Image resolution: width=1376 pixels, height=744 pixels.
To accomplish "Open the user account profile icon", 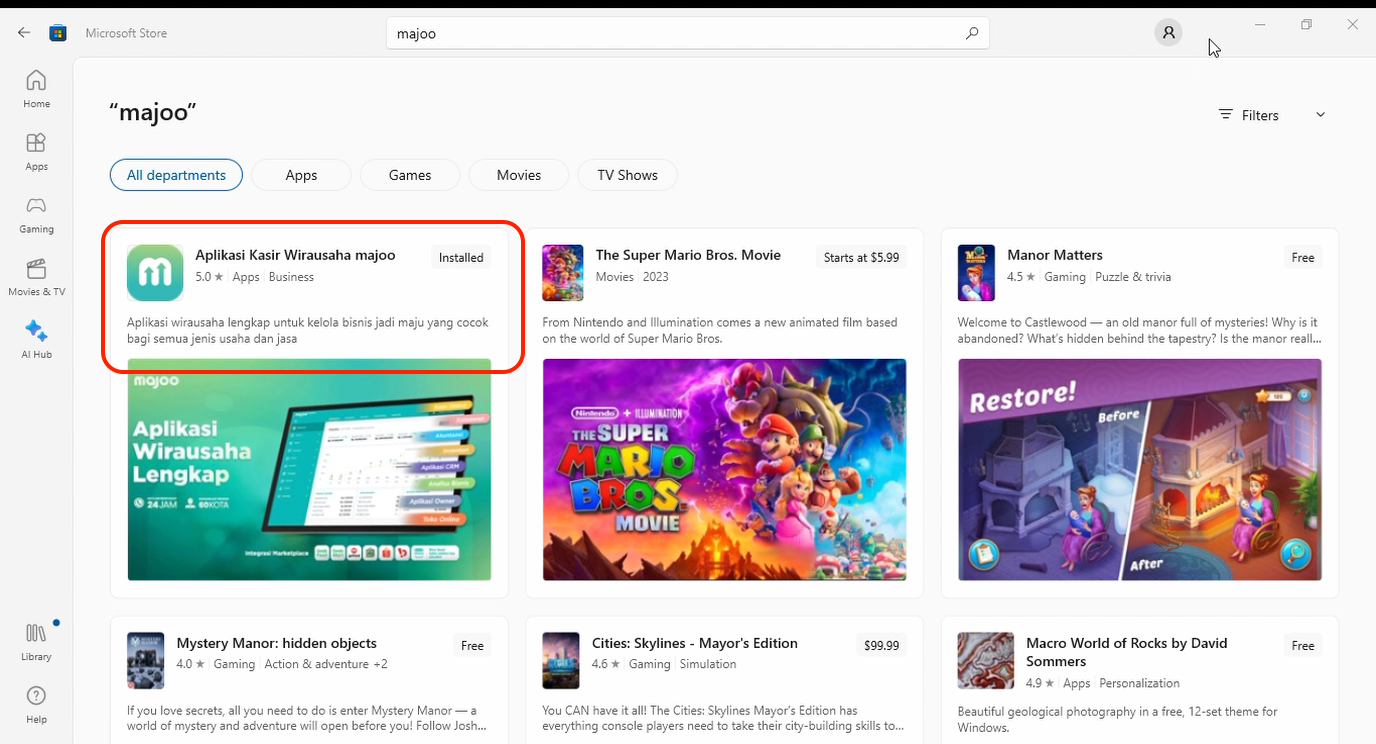I will click(x=1168, y=33).
